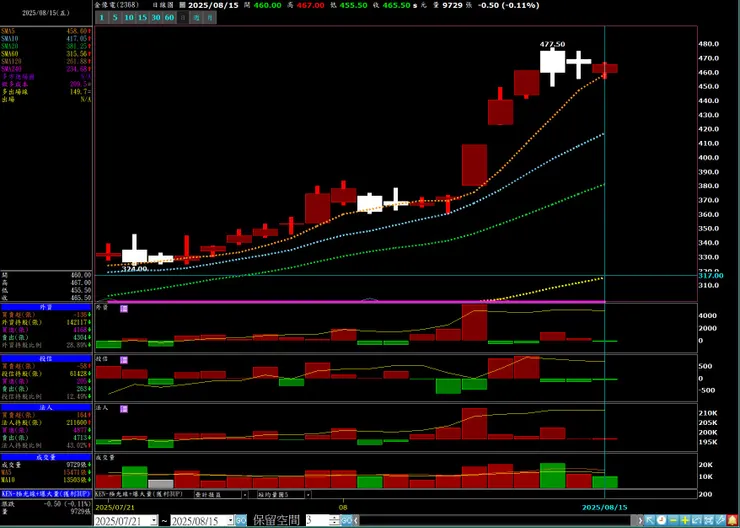Switch to the 60-minute timeframe
740x528 pixels.
169,18
